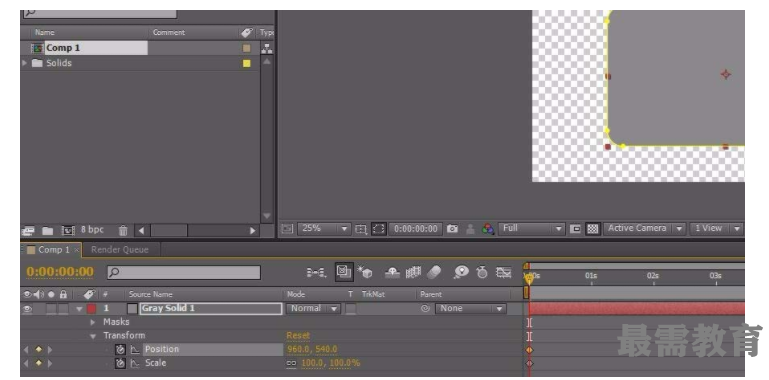Click the Position value 960.0, 540.0
769x380 pixels.
point(312,350)
